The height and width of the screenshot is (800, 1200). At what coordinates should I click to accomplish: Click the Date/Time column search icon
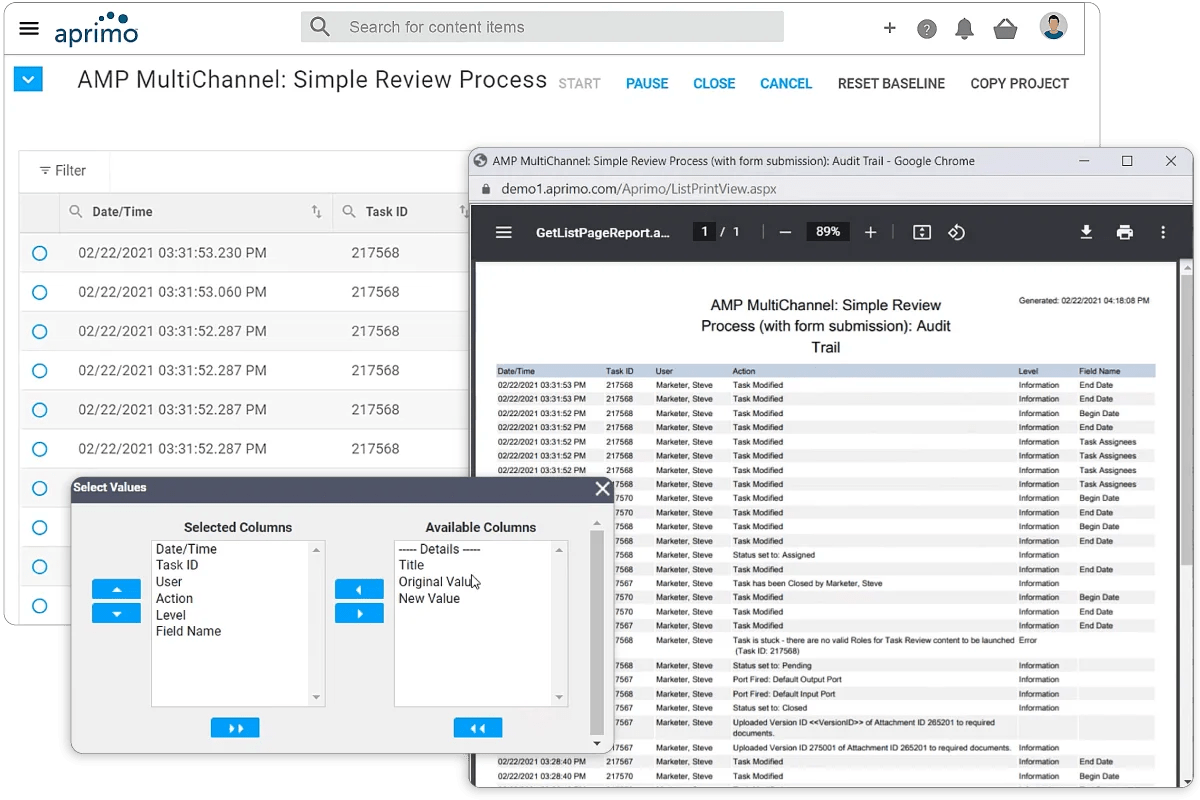(76, 212)
